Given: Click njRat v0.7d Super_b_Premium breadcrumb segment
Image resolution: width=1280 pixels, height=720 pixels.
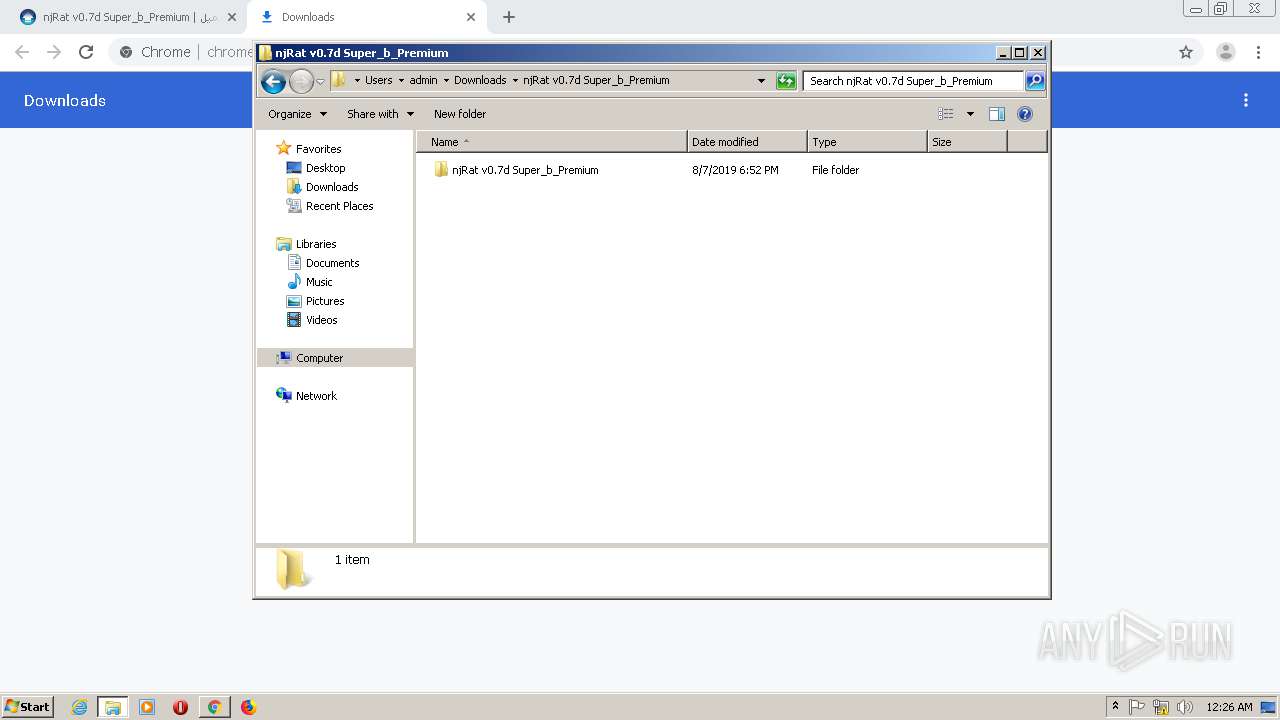Looking at the screenshot, I should point(596,80).
